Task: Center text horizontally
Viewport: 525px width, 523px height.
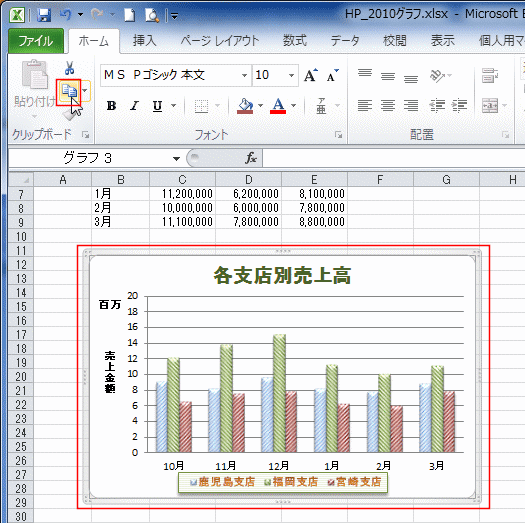Action: (388, 106)
